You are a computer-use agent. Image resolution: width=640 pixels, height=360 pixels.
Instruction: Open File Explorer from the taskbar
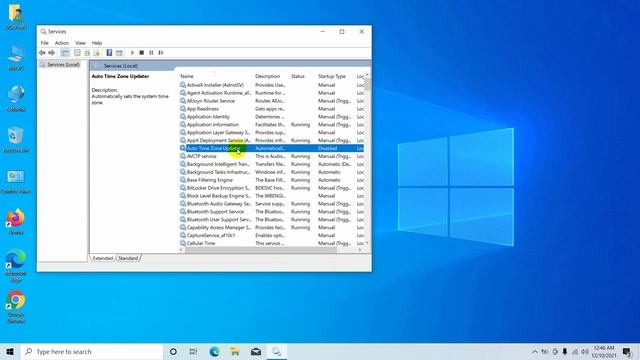[235, 351]
